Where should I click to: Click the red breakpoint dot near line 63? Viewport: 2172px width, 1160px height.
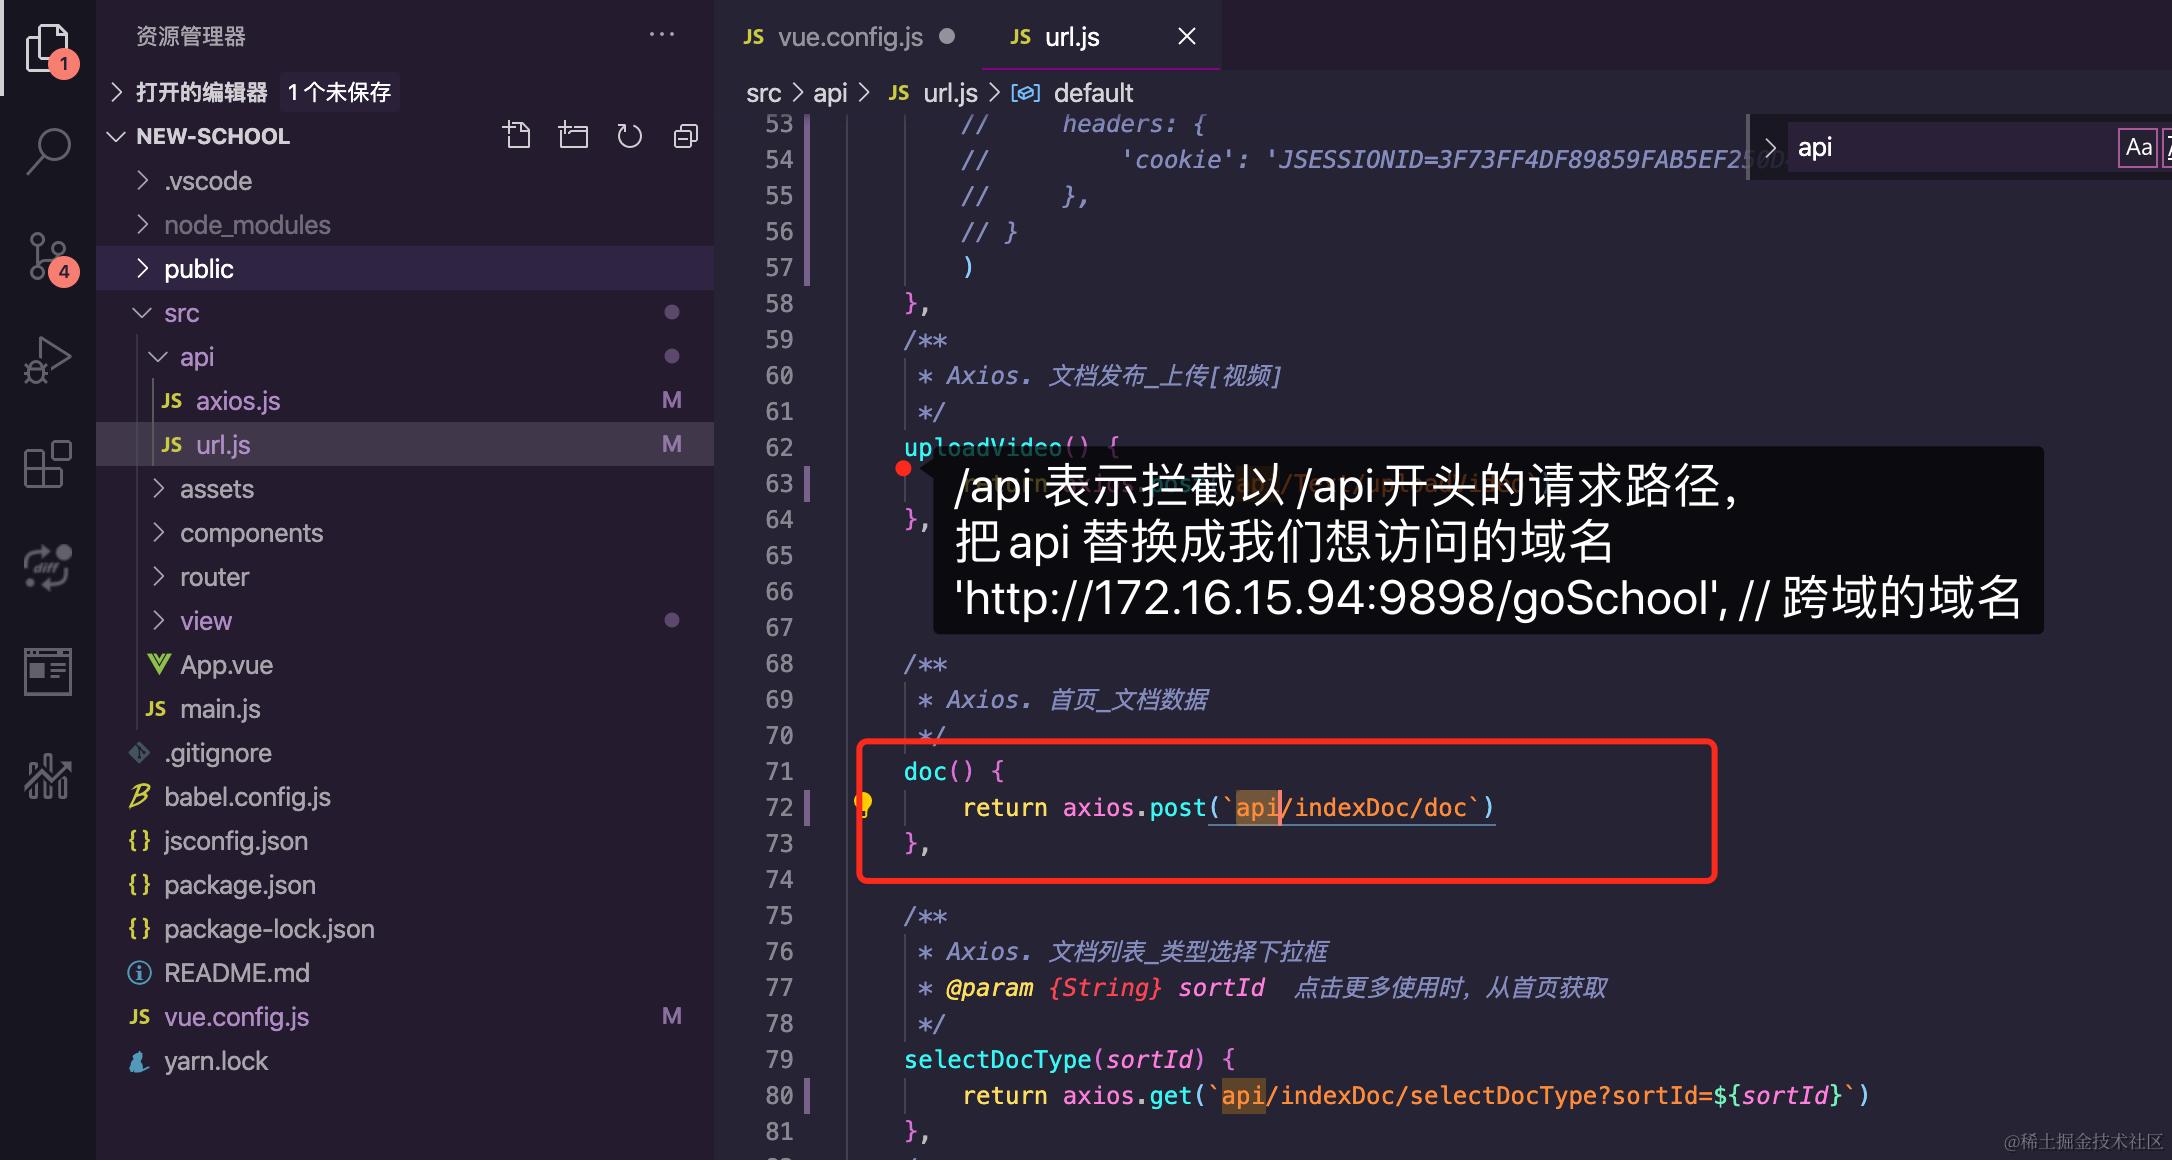[904, 468]
